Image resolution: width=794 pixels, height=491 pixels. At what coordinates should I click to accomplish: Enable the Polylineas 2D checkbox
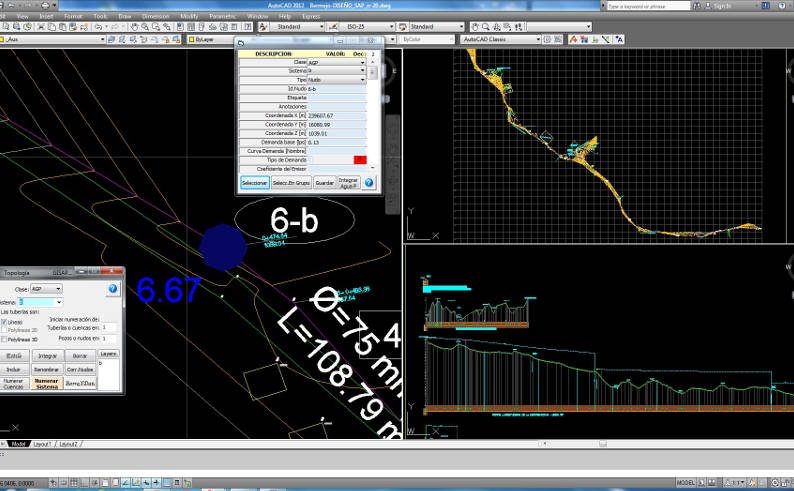[4, 330]
